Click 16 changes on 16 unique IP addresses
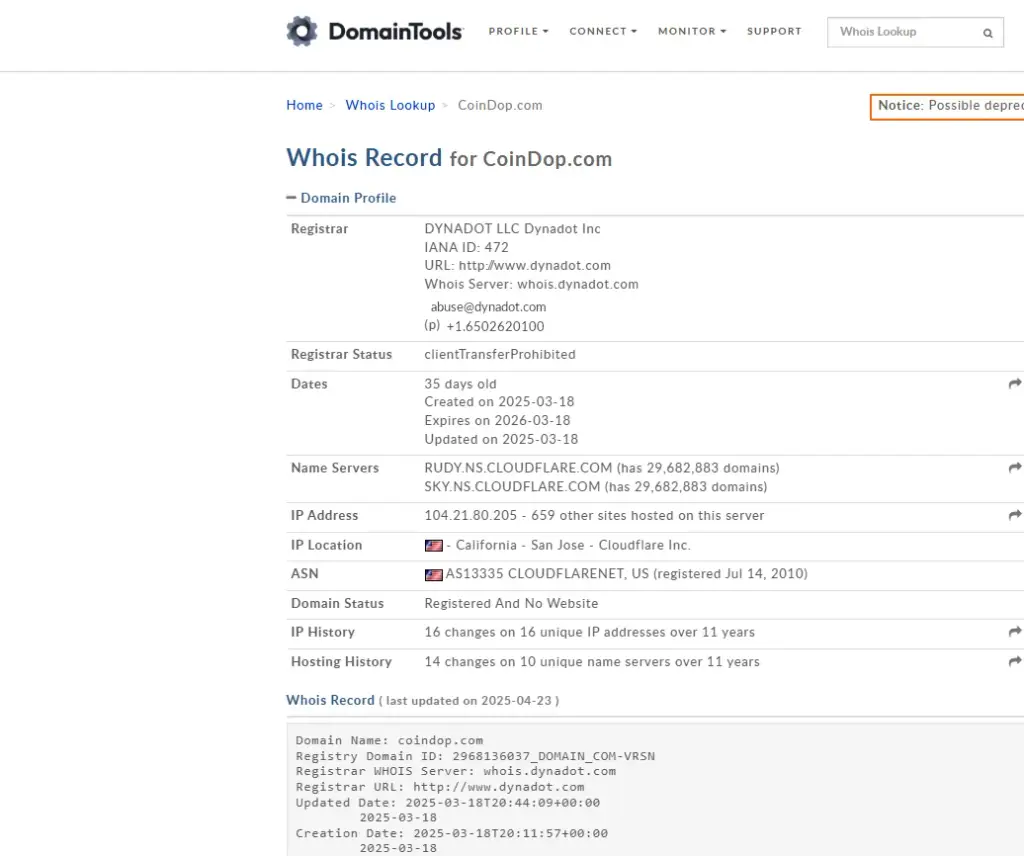 pyautogui.click(x=589, y=632)
